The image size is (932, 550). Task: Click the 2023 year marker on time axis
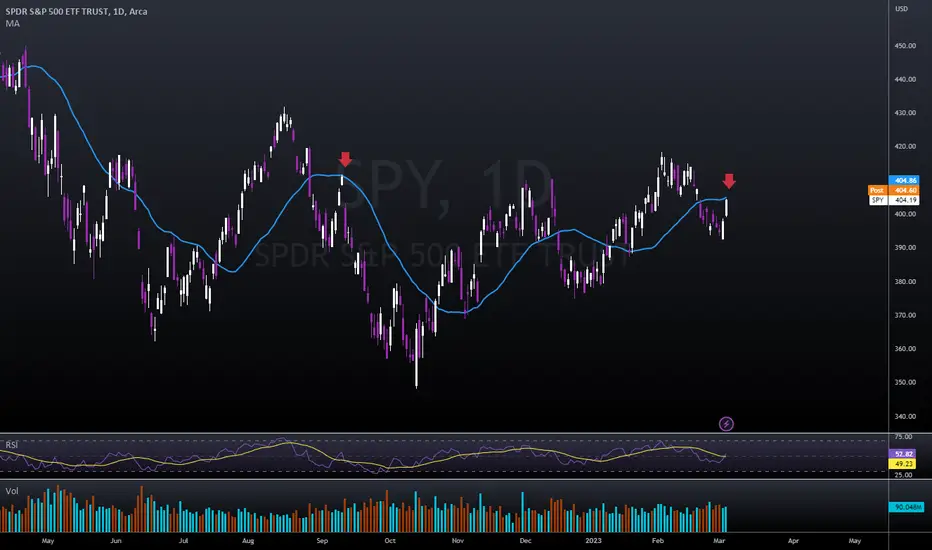(x=593, y=541)
